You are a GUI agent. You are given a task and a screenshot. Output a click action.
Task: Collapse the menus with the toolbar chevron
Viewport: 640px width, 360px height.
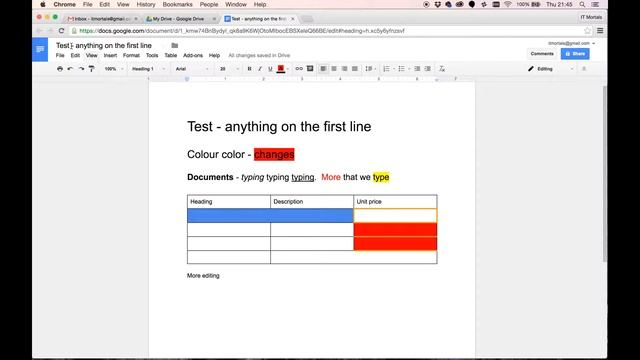click(x=584, y=69)
